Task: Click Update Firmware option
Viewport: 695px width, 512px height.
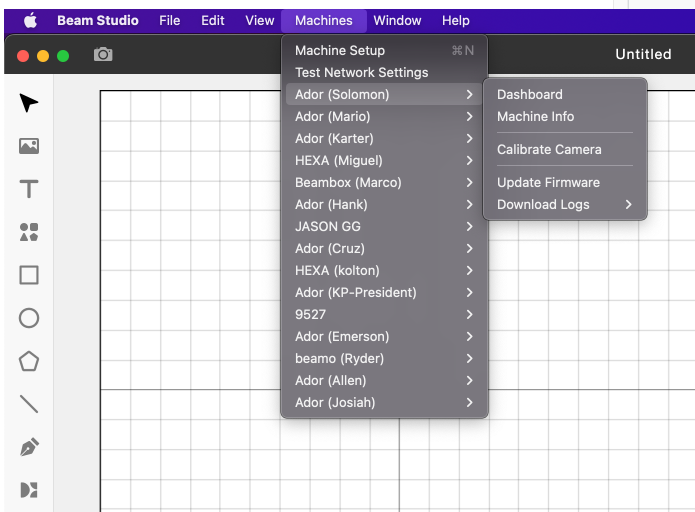Action: pyautogui.click(x=548, y=182)
